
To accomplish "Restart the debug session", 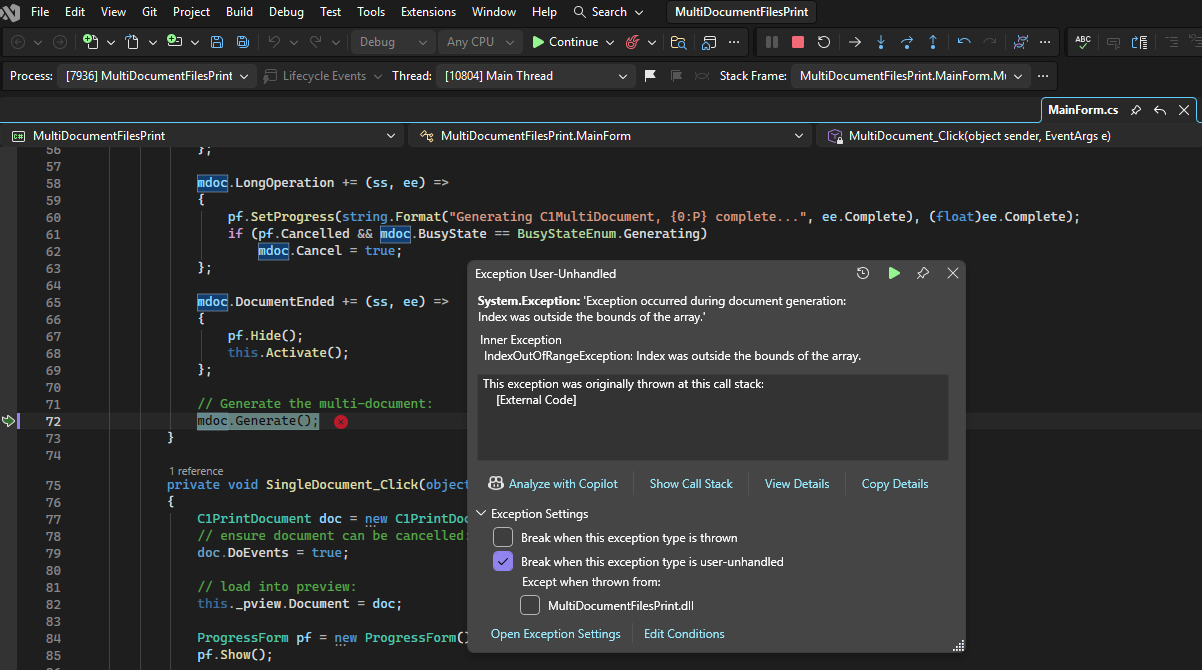I will [x=823, y=42].
